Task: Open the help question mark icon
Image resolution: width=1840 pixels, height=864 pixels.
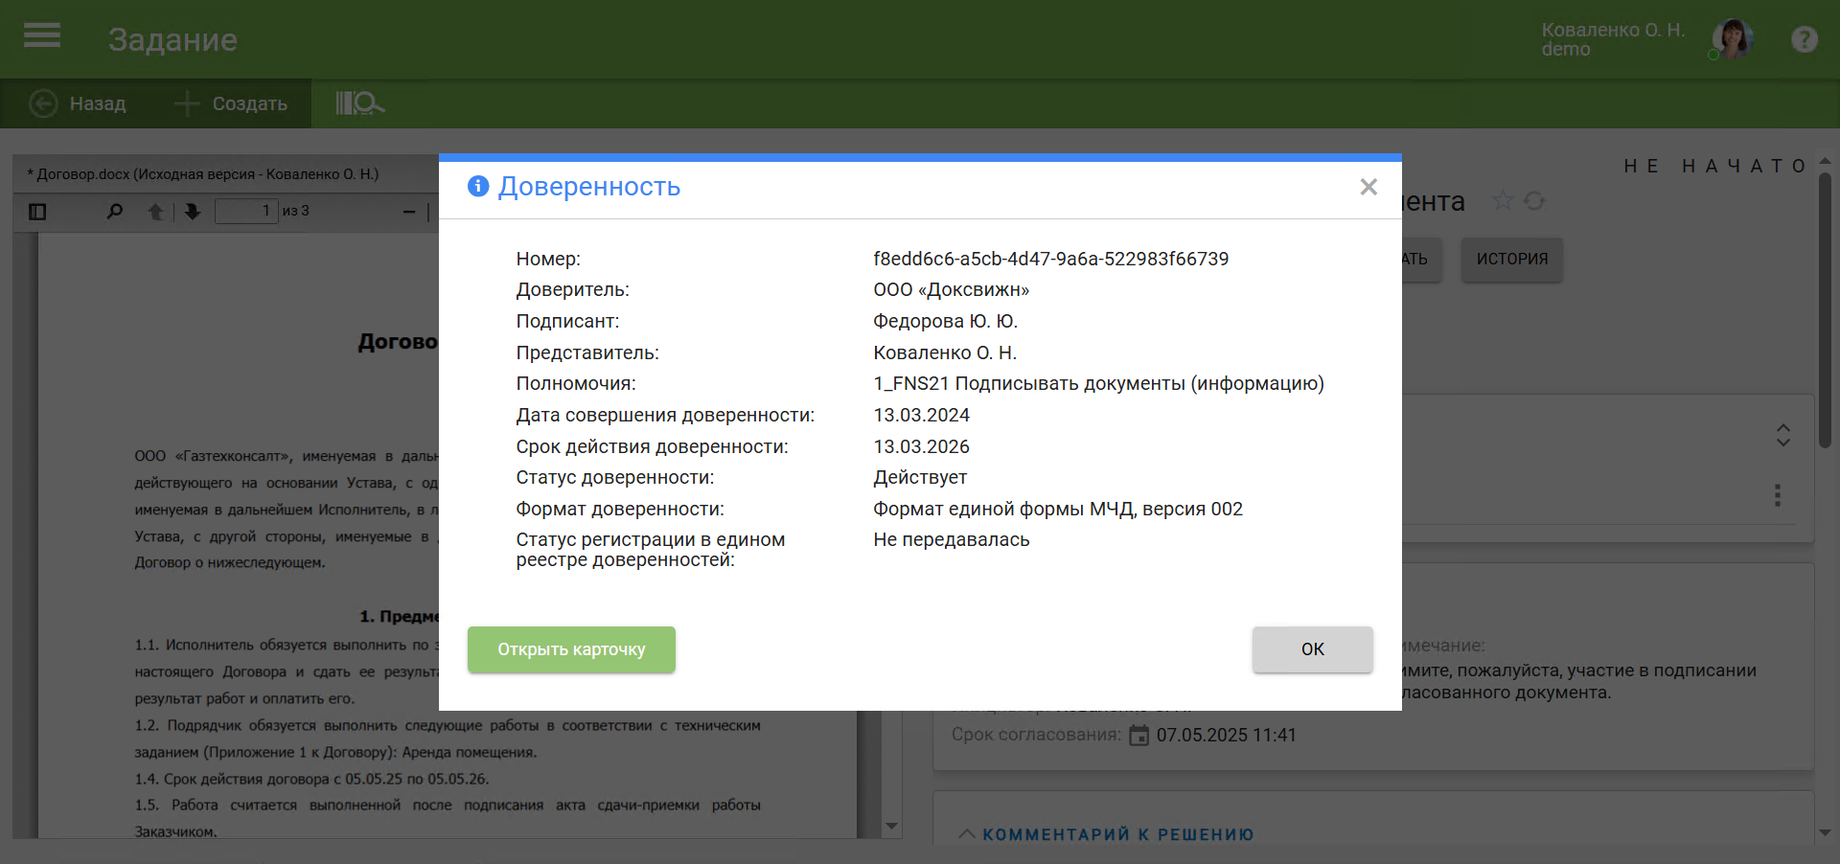Action: [x=1804, y=39]
